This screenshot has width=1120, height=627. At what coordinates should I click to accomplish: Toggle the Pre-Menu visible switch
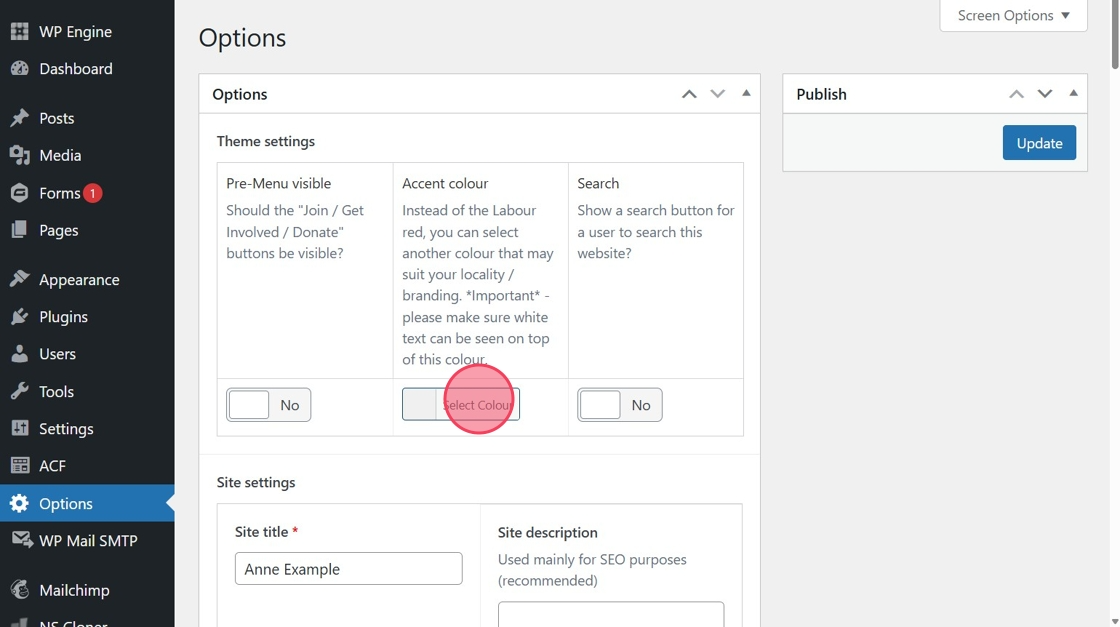[268, 405]
